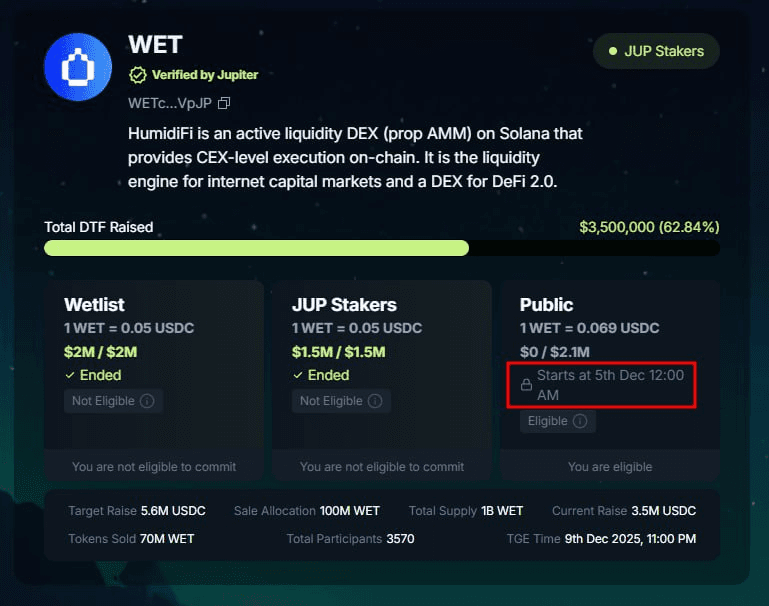Viewport: 769px width, 606px height.
Task: Click the lock icon in Public card
Action: click(x=526, y=385)
